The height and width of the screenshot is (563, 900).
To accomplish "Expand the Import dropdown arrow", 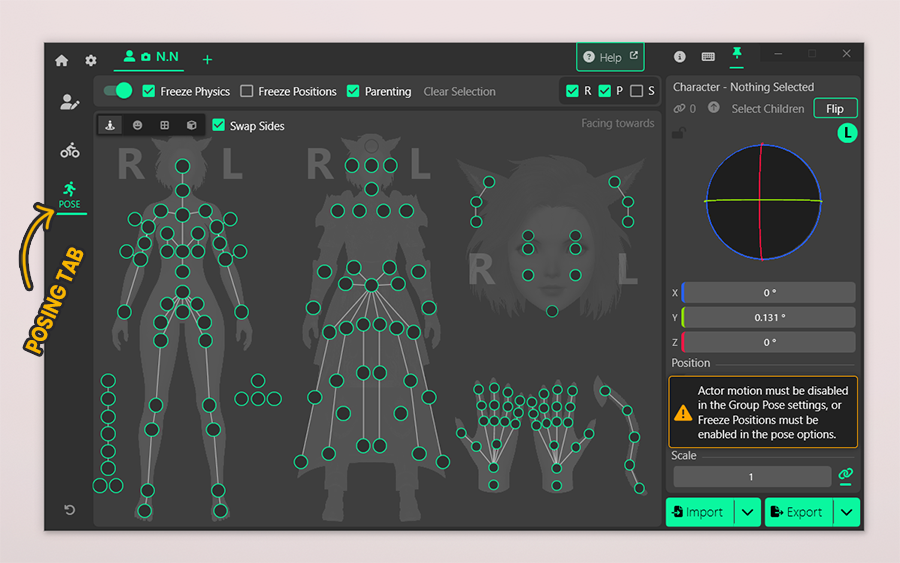I will (x=748, y=512).
